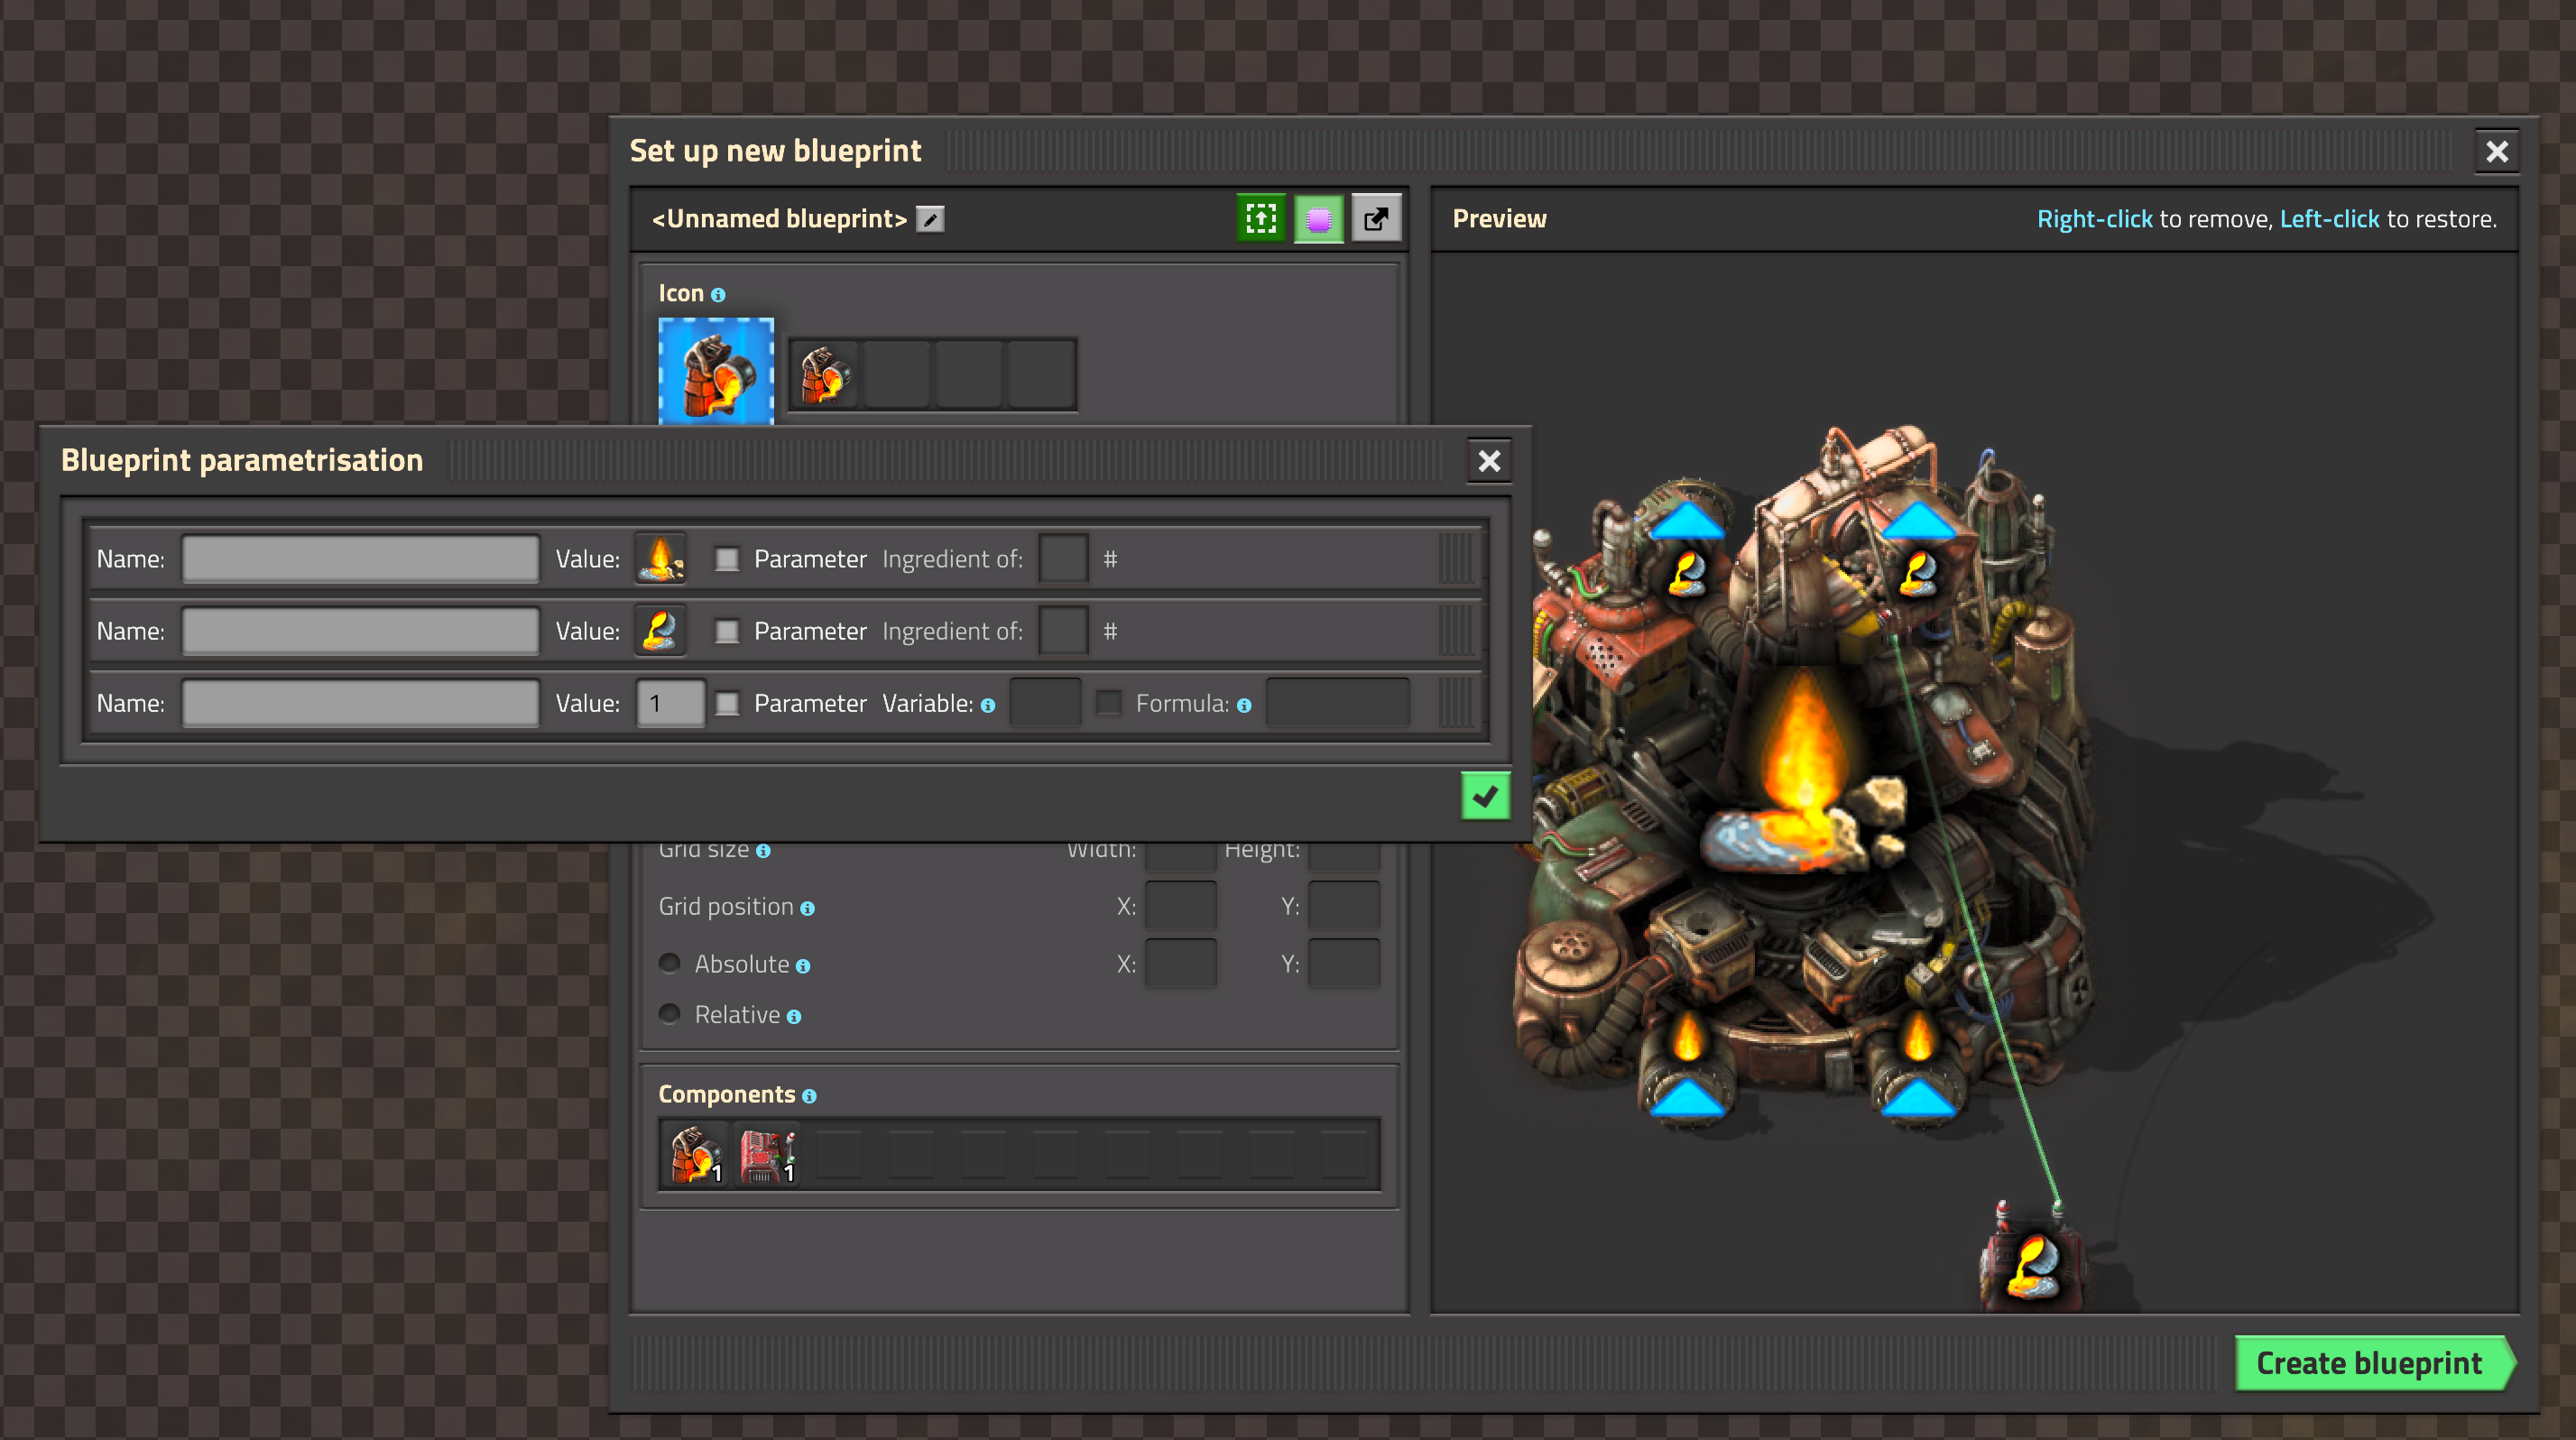Click the rename blueprint pencil icon
This screenshot has width=2576, height=1440.
coord(930,219)
